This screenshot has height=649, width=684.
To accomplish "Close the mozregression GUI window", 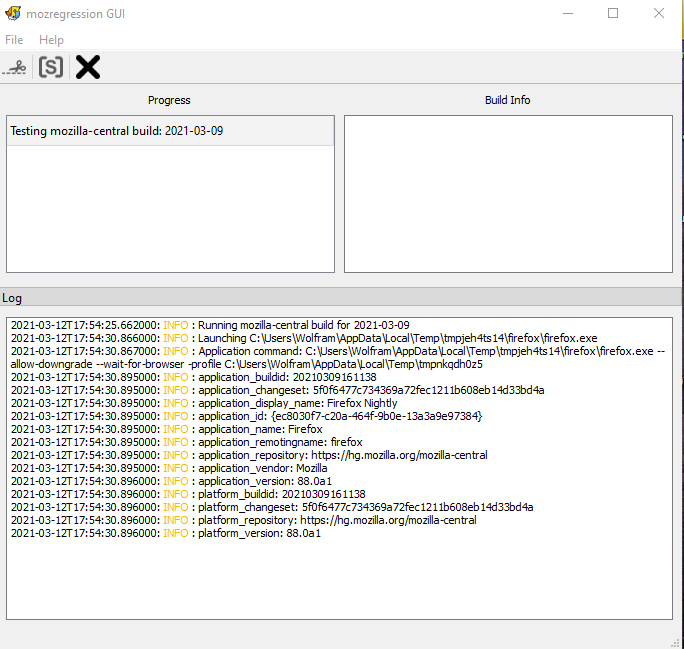I will click(x=659, y=14).
